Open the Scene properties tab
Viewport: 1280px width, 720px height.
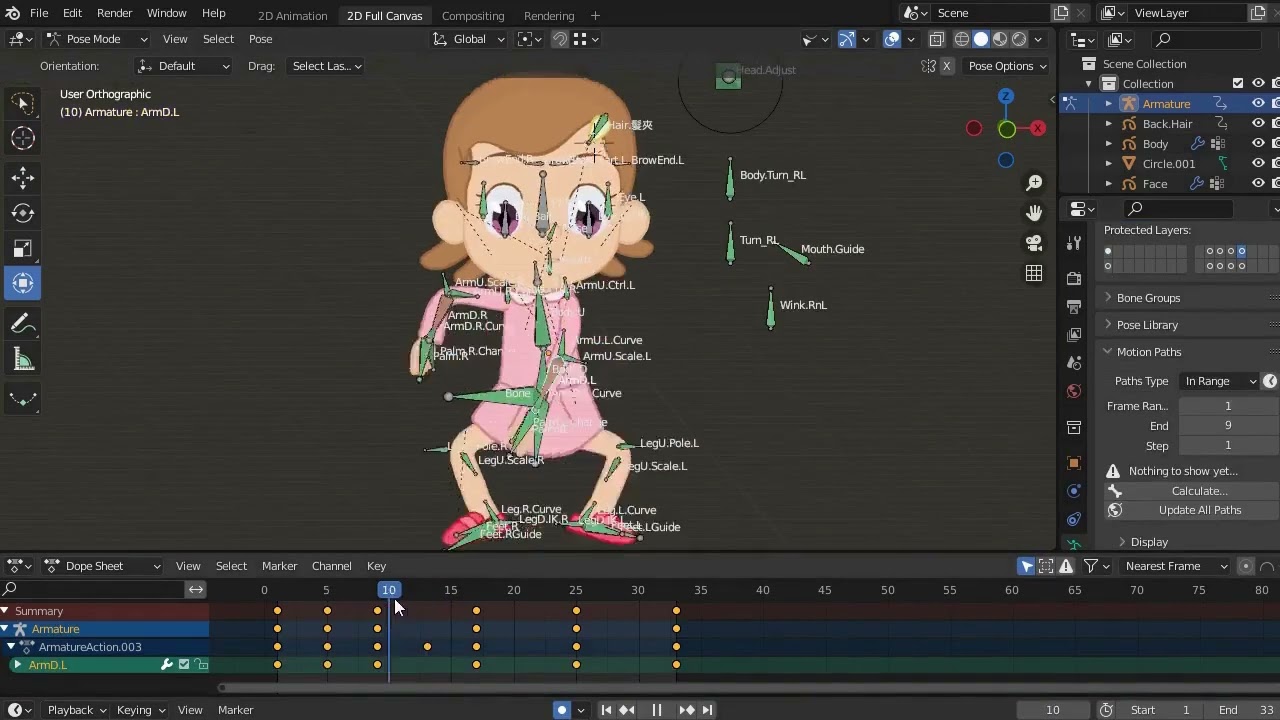pyautogui.click(x=1074, y=362)
